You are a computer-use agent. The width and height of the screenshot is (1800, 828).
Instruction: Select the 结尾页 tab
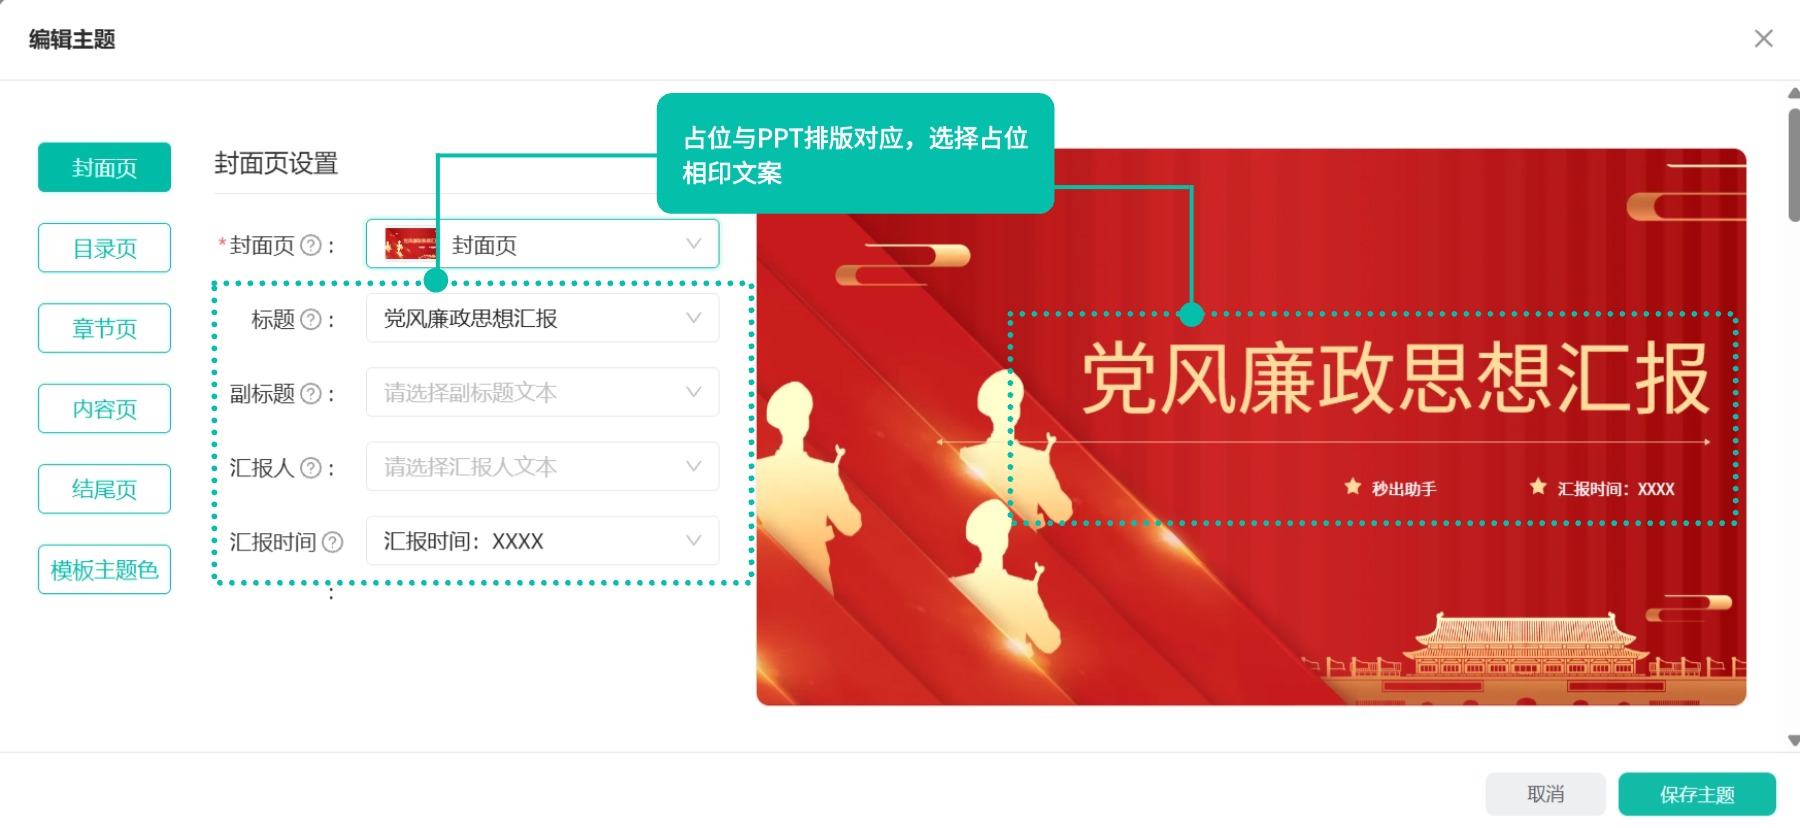pyautogui.click(x=104, y=489)
